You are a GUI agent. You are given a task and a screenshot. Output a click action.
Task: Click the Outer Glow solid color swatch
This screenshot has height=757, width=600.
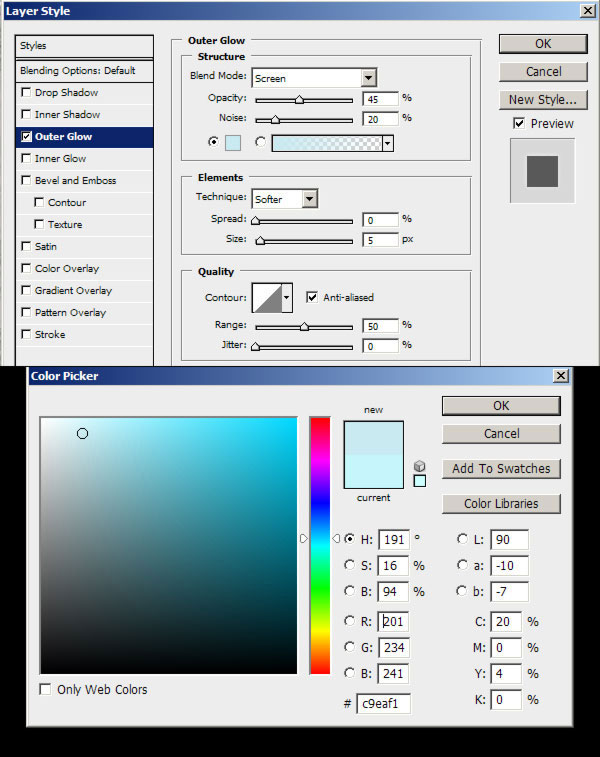[231, 143]
